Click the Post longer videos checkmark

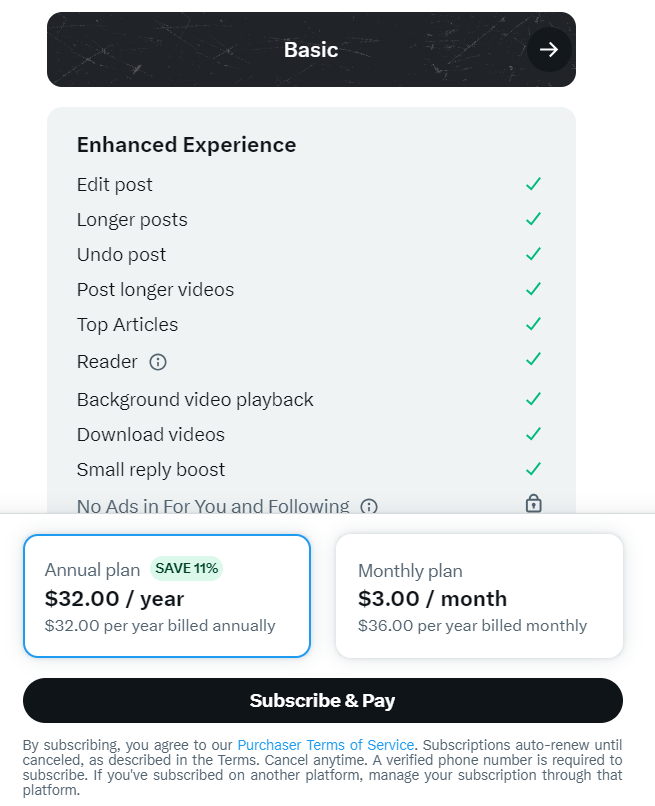point(534,289)
